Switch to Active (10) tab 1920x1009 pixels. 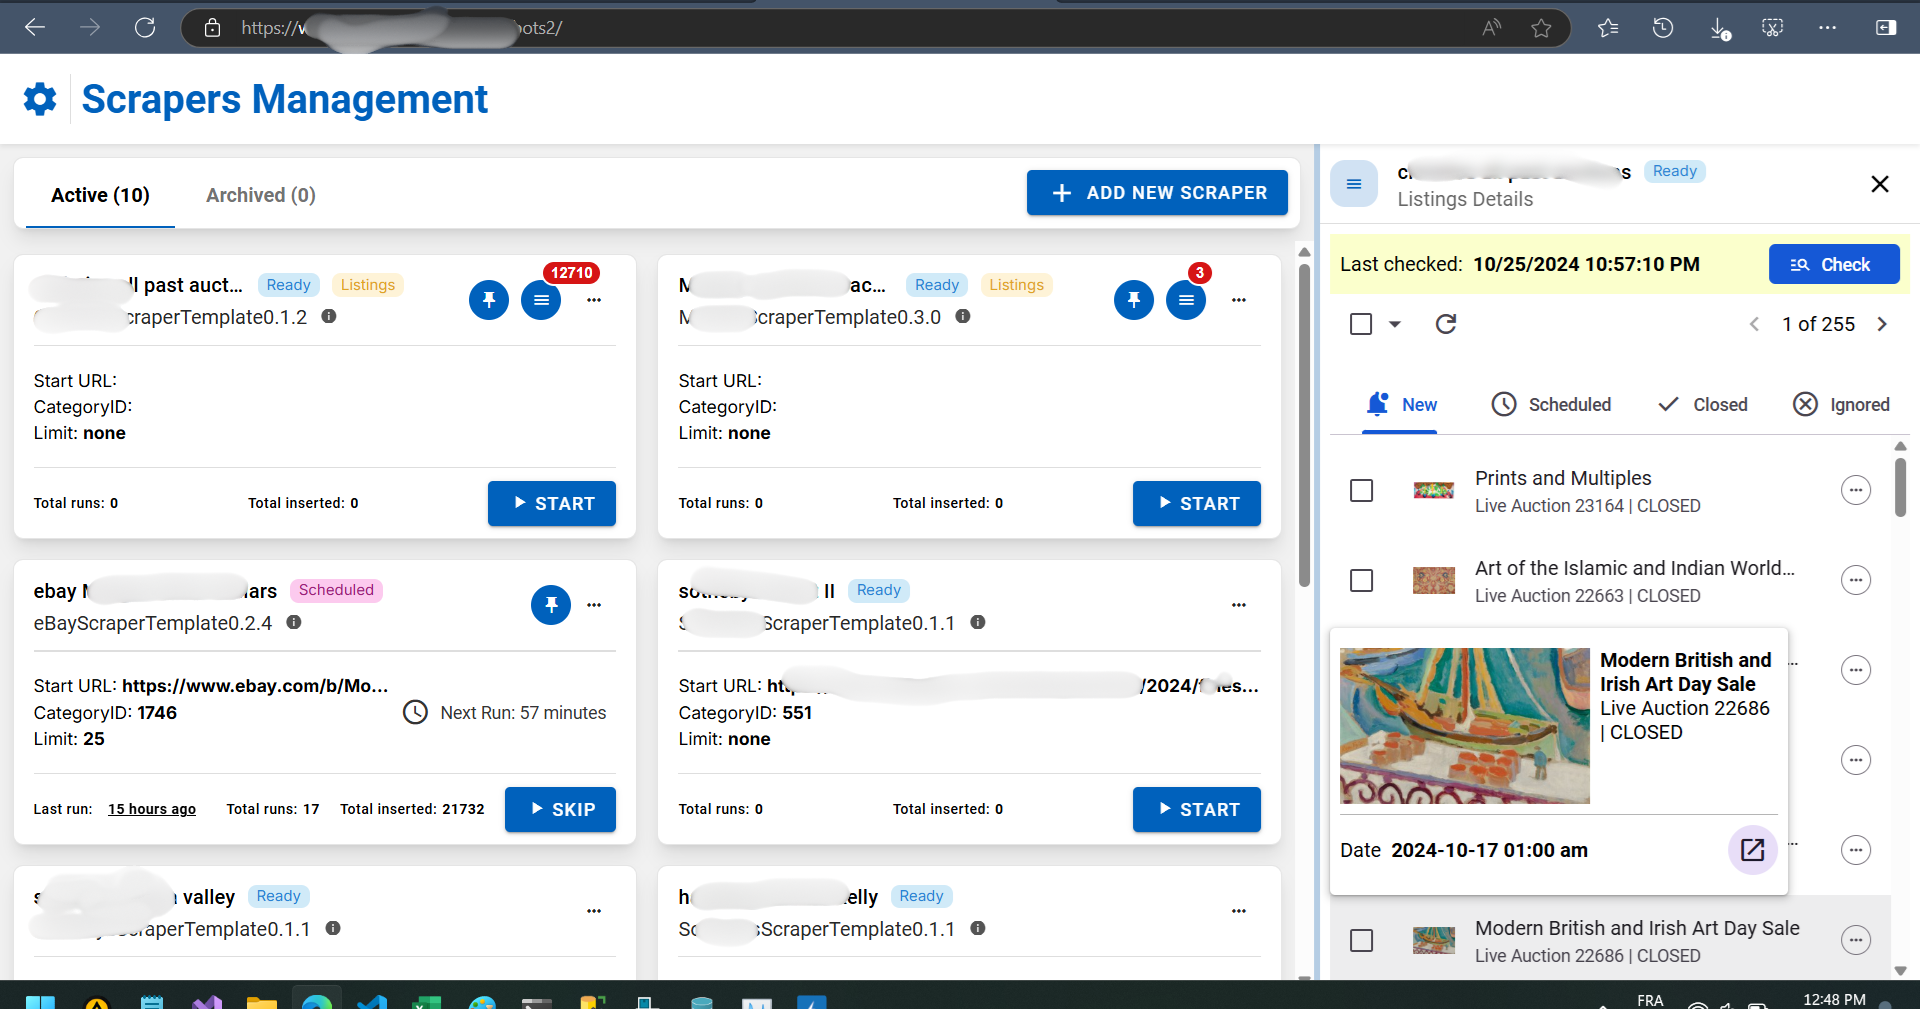pos(100,195)
